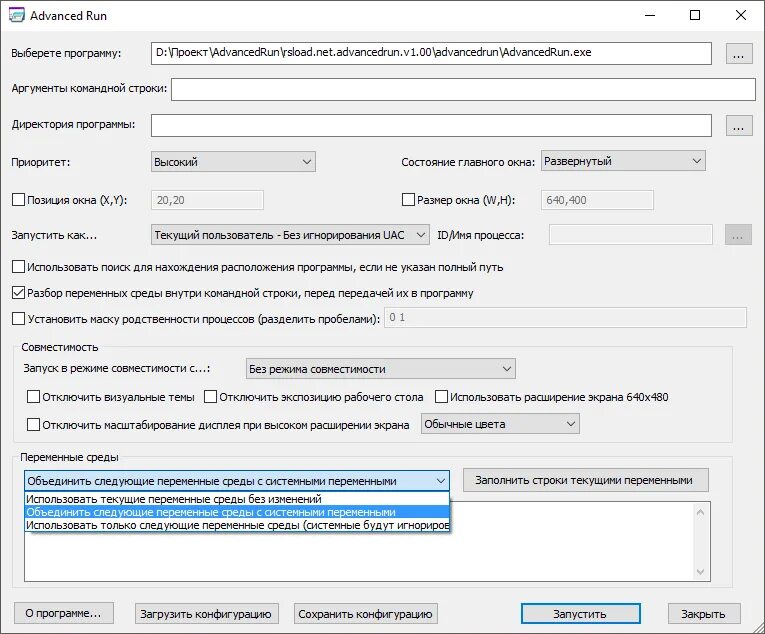Screen dimensions: 765x634
Task: Click the program path input field
Action: [431, 53]
